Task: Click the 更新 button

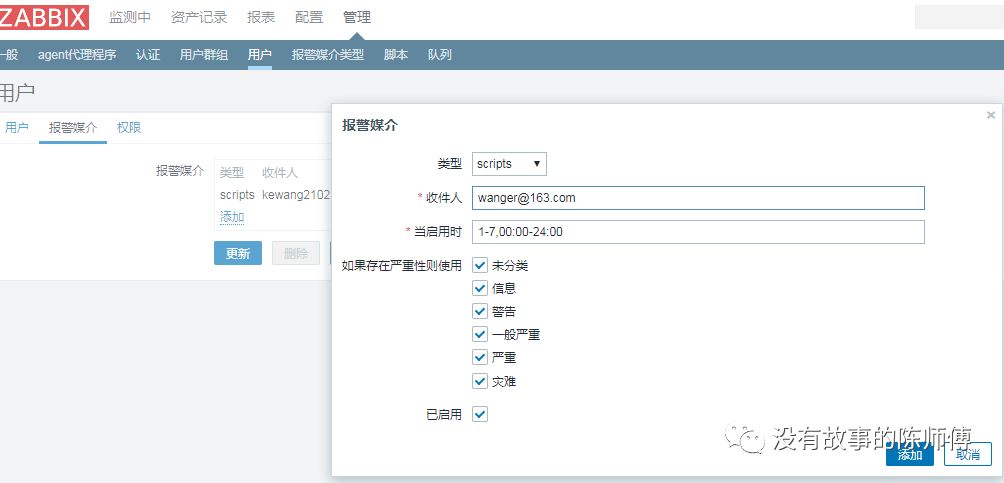Action: point(238,253)
